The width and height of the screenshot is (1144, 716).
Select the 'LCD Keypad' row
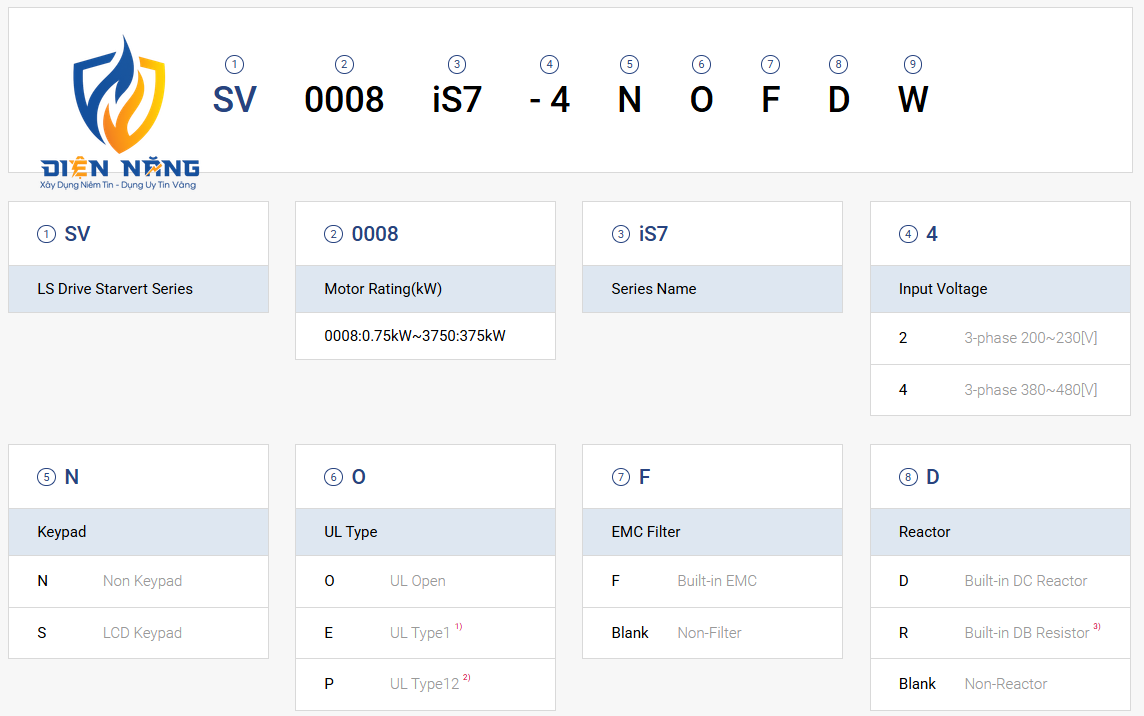[x=139, y=633]
